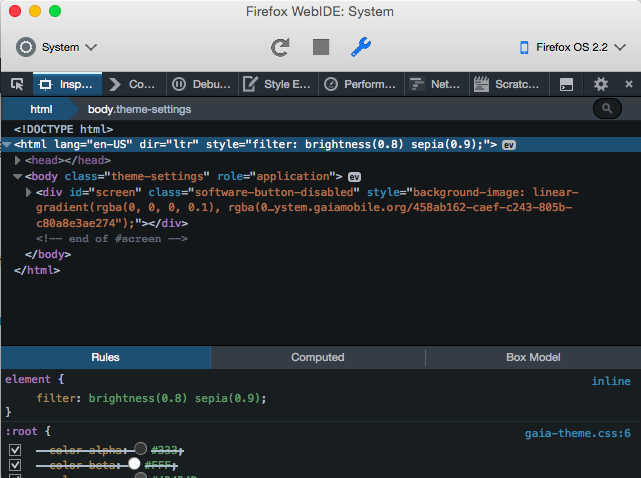Click the search HTML magnifier icon

pos(607,109)
